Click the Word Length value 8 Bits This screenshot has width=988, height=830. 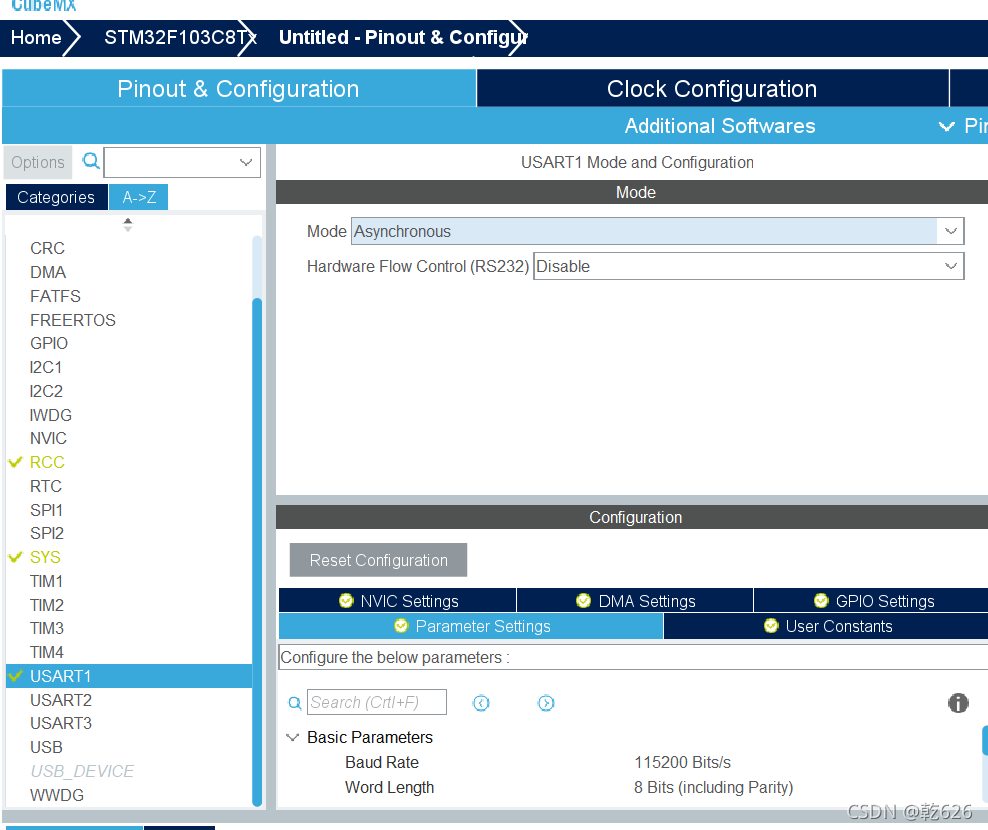point(713,788)
